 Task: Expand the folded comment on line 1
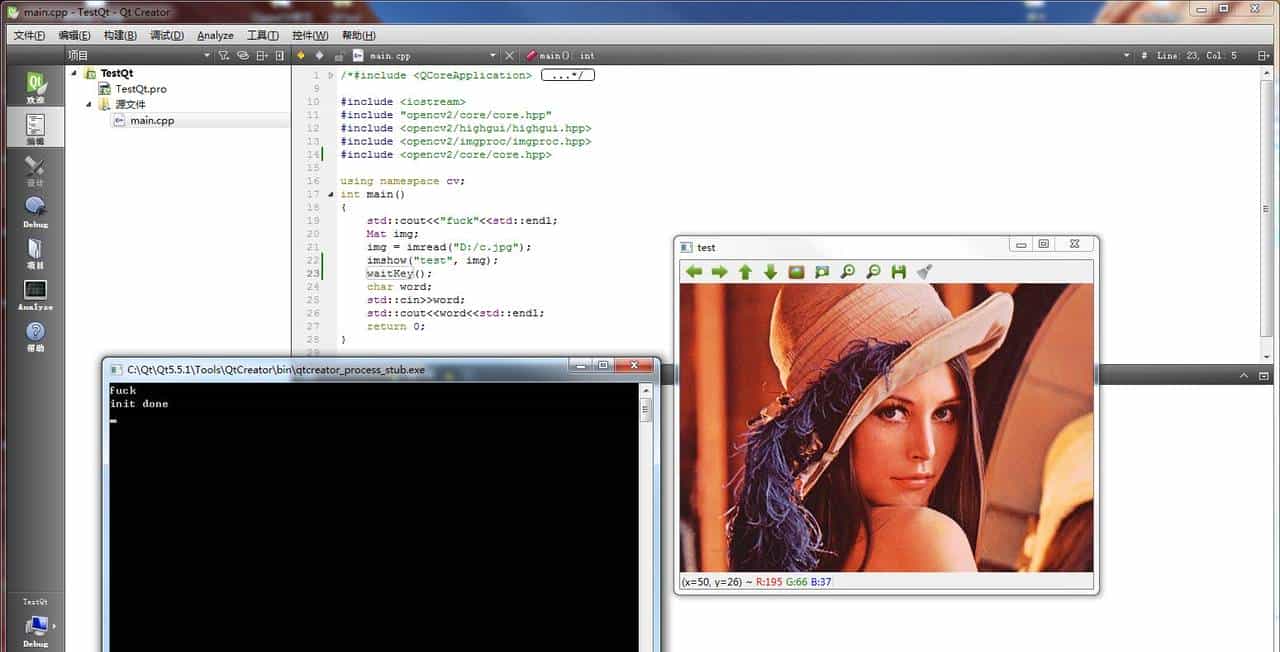567,75
